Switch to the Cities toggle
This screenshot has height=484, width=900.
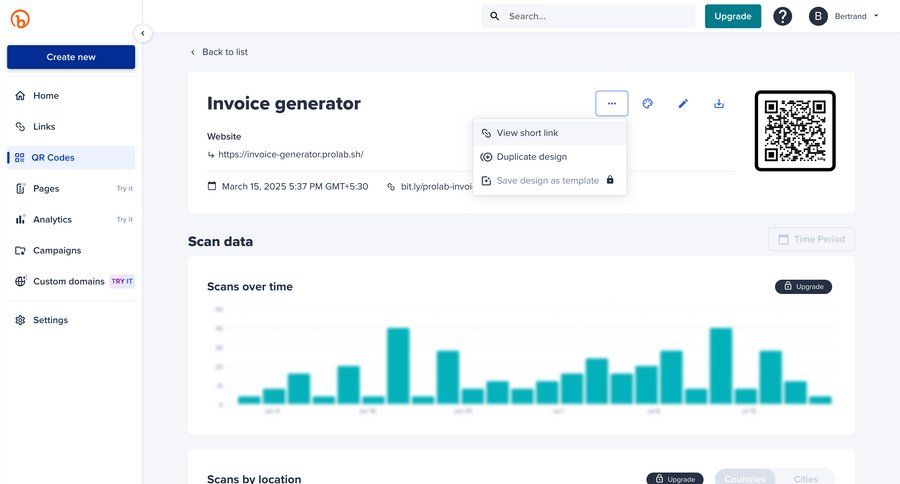(x=805, y=479)
